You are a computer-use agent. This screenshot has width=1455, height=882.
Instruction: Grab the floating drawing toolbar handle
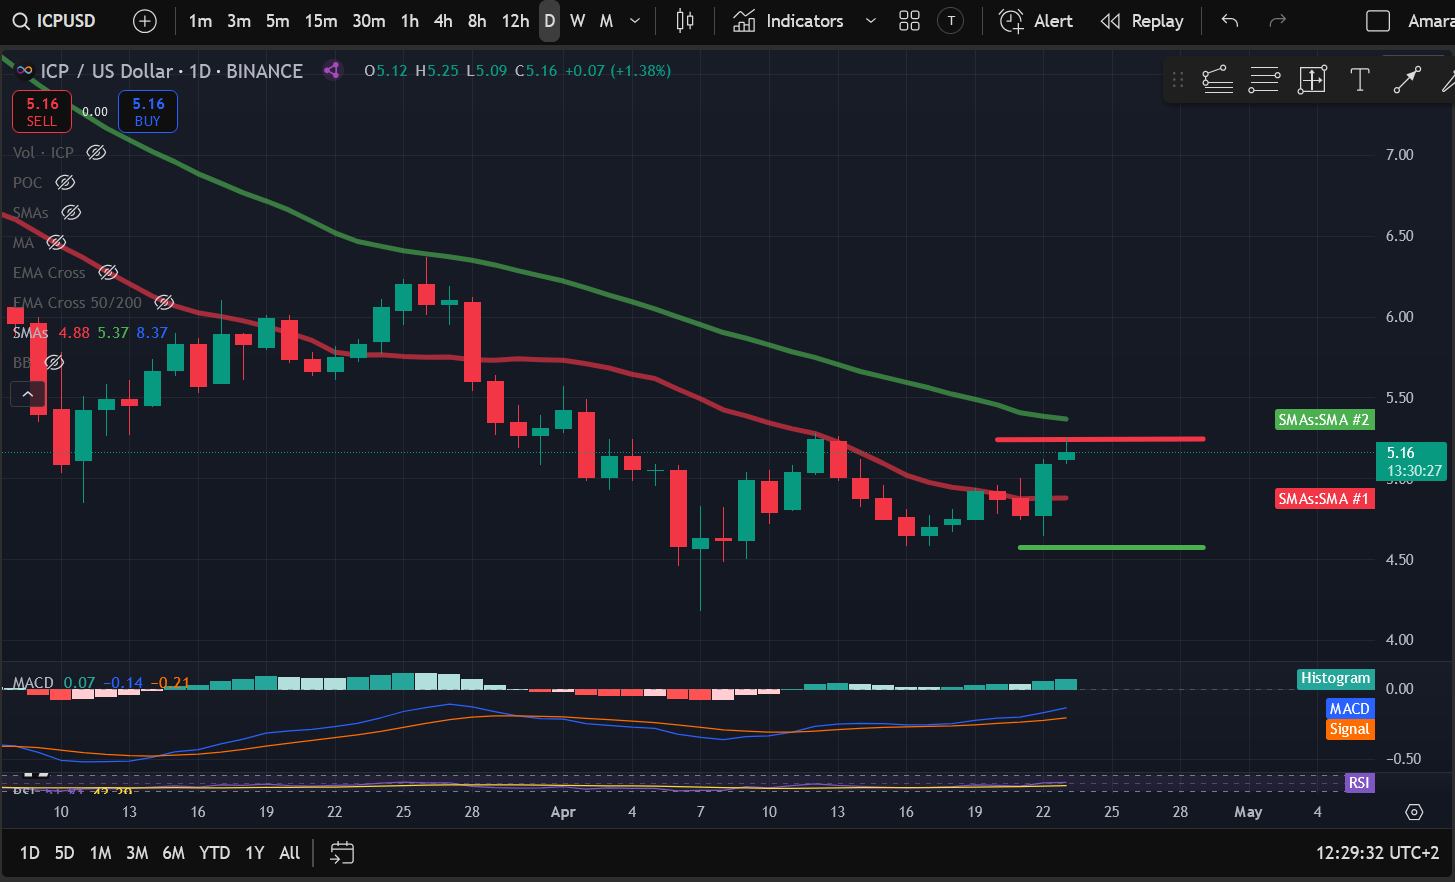click(x=1178, y=80)
